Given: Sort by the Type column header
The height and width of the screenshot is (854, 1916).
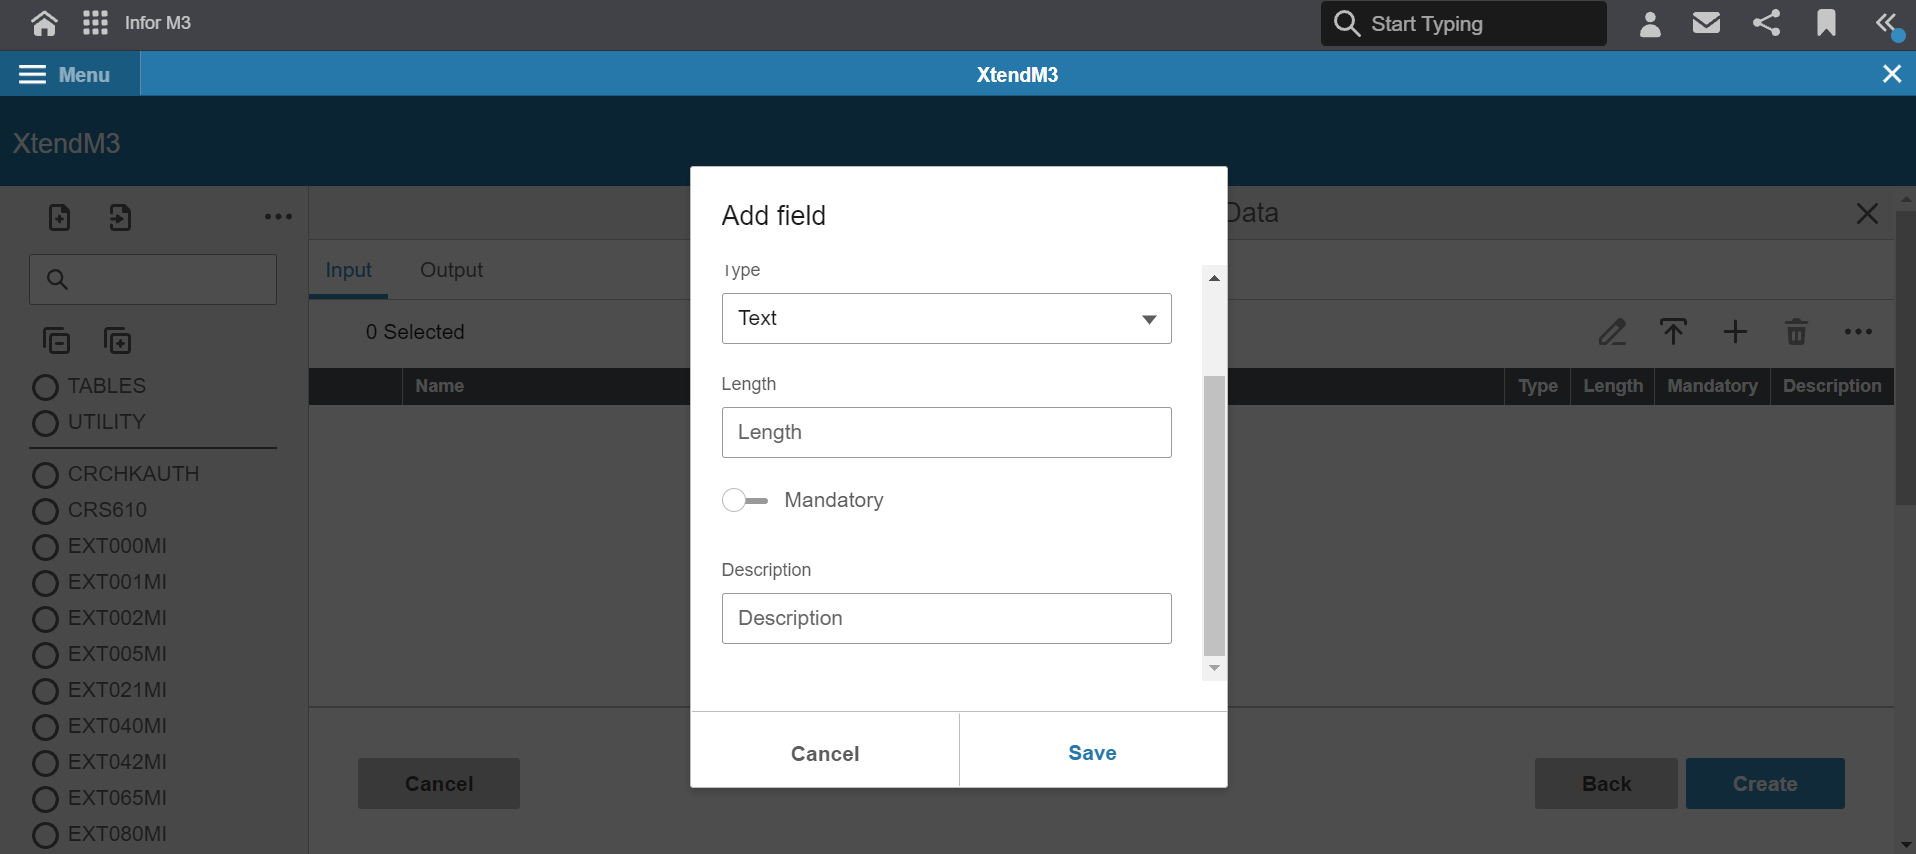Looking at the screenshot, I should (x=1537, y=386).
